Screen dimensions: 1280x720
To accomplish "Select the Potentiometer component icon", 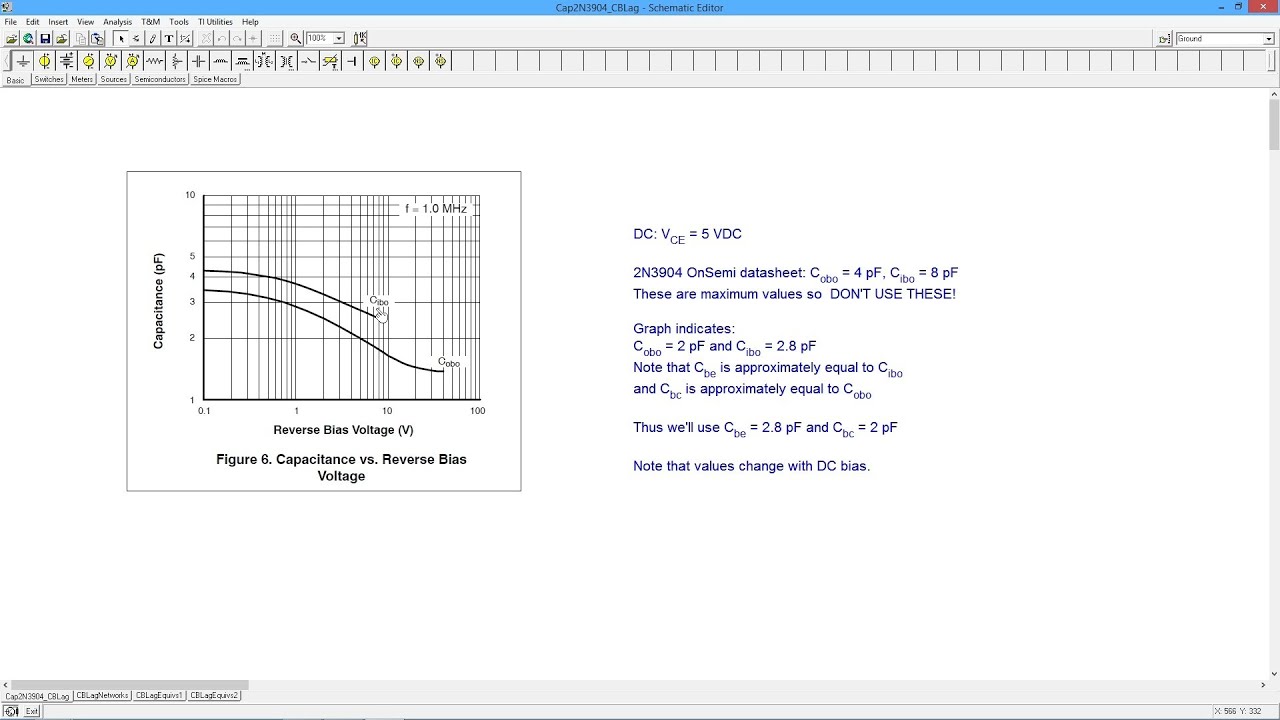I will coord(176,61).
